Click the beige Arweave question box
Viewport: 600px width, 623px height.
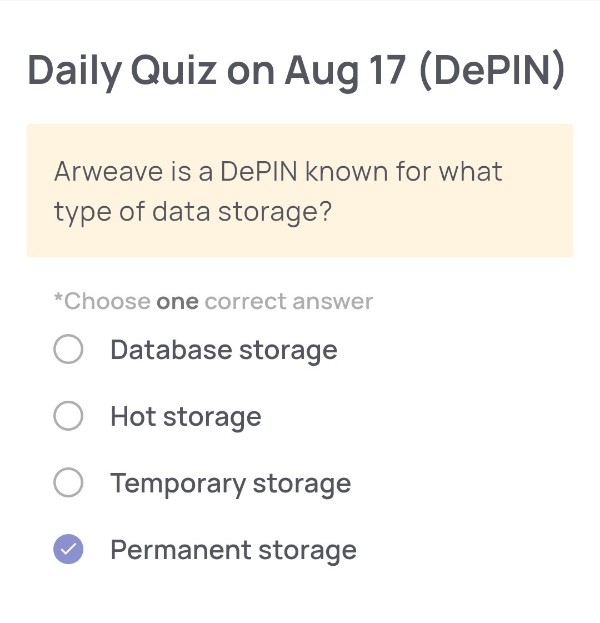[x=300, y=190]
